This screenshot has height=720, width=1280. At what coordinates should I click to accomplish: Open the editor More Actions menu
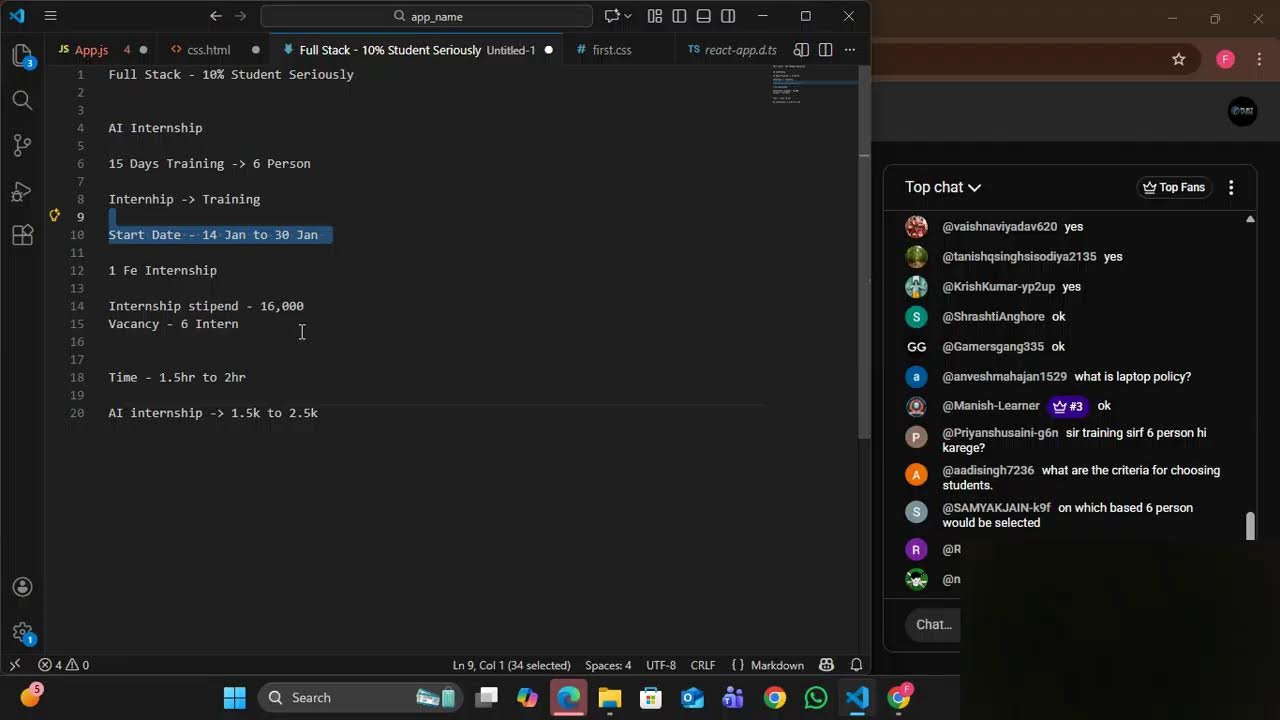tap(850, 50)
